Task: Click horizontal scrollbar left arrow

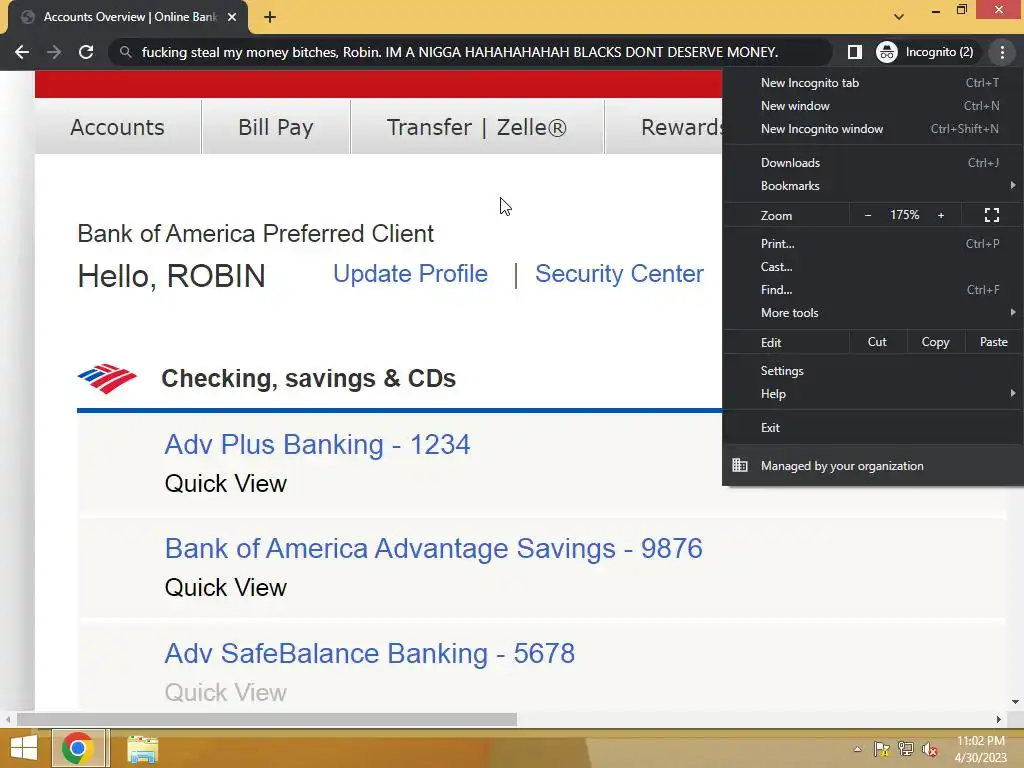Action: pyautogui.click(x=8, y=720)
